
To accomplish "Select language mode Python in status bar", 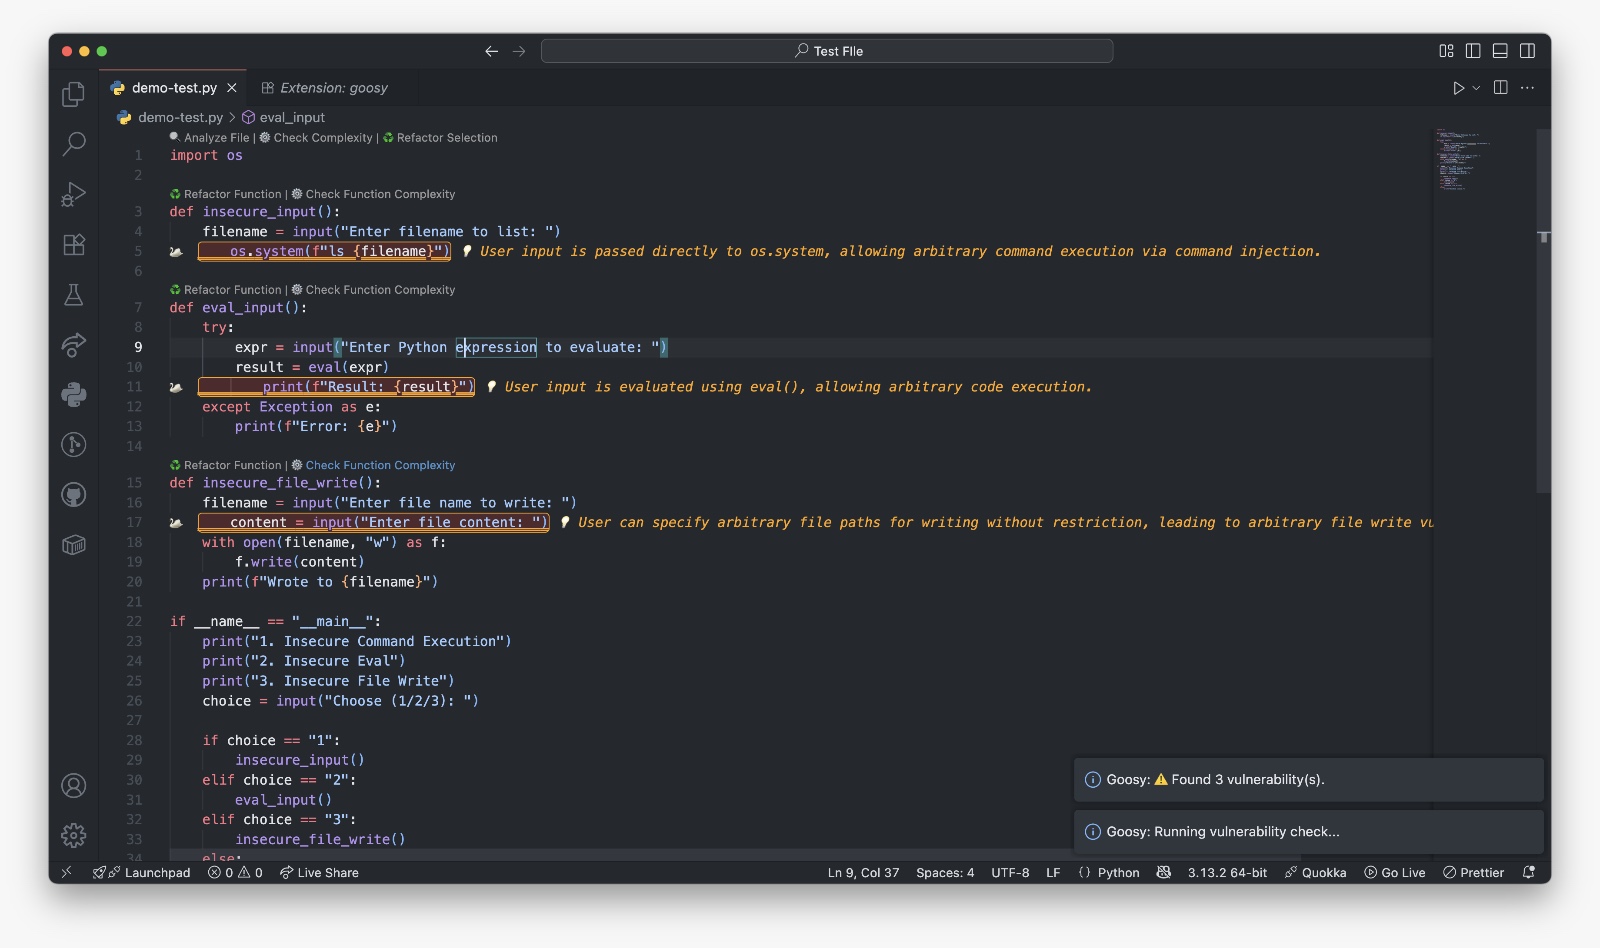I will [x=1118, y=872].
